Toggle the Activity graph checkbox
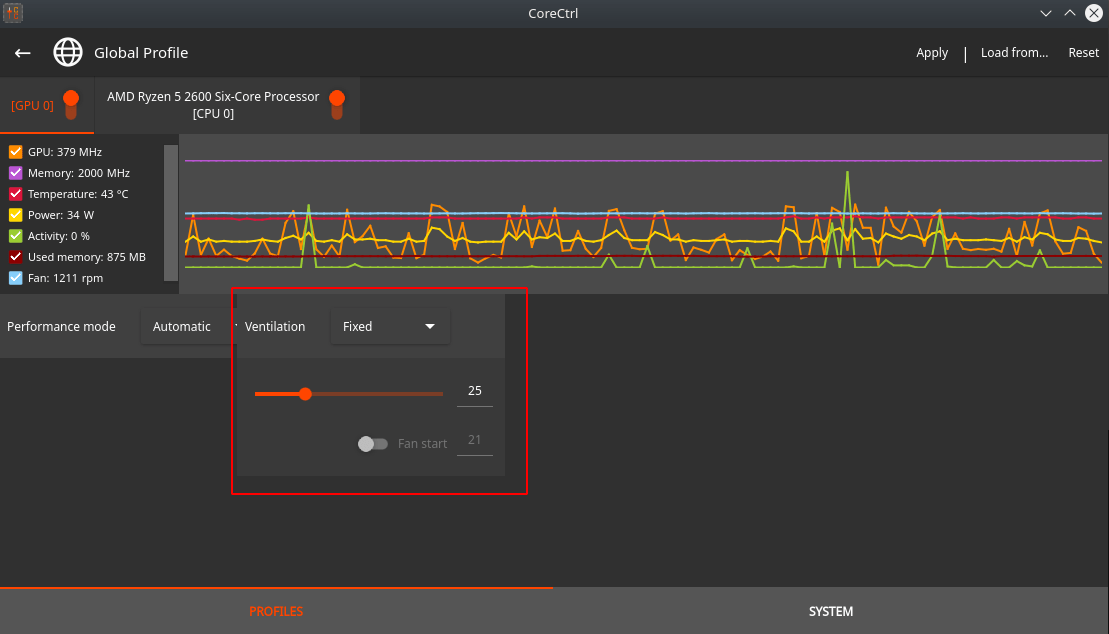The height and width of the screenshot is (634, 1109). [15, 236]
